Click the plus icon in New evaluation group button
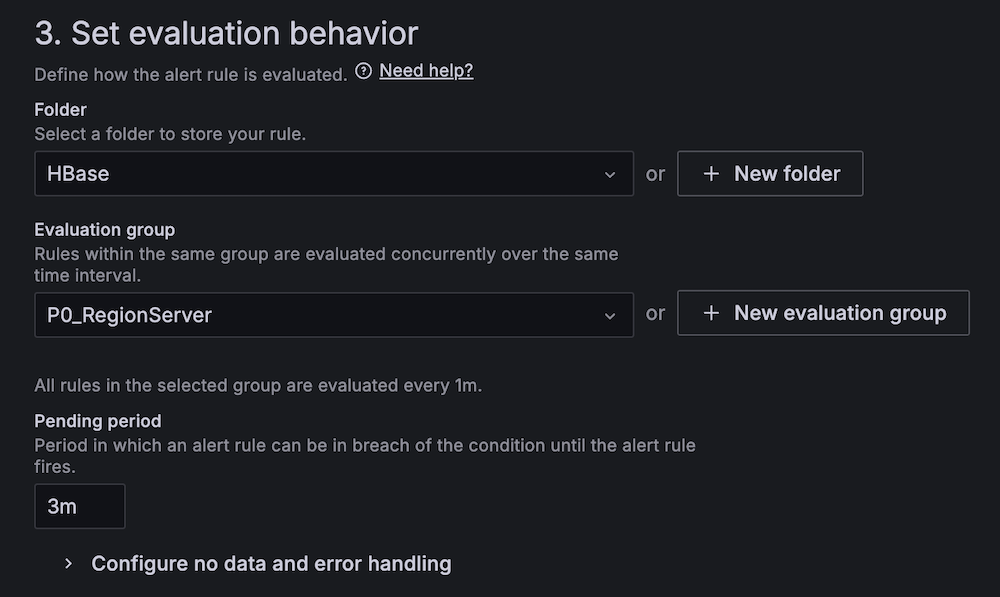This screenshot has height=597, width=1000. point(710,312)
